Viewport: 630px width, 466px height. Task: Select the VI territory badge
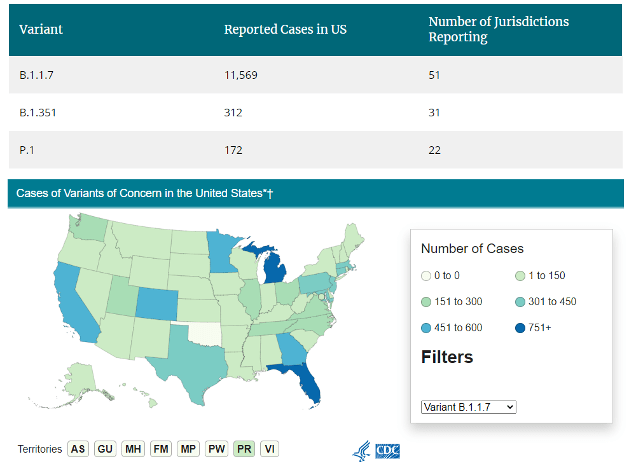[x=269, y=450]
